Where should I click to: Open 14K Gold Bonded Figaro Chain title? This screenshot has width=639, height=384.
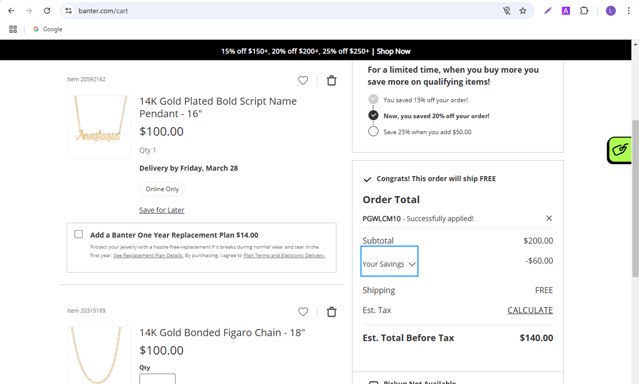point(222,333)
